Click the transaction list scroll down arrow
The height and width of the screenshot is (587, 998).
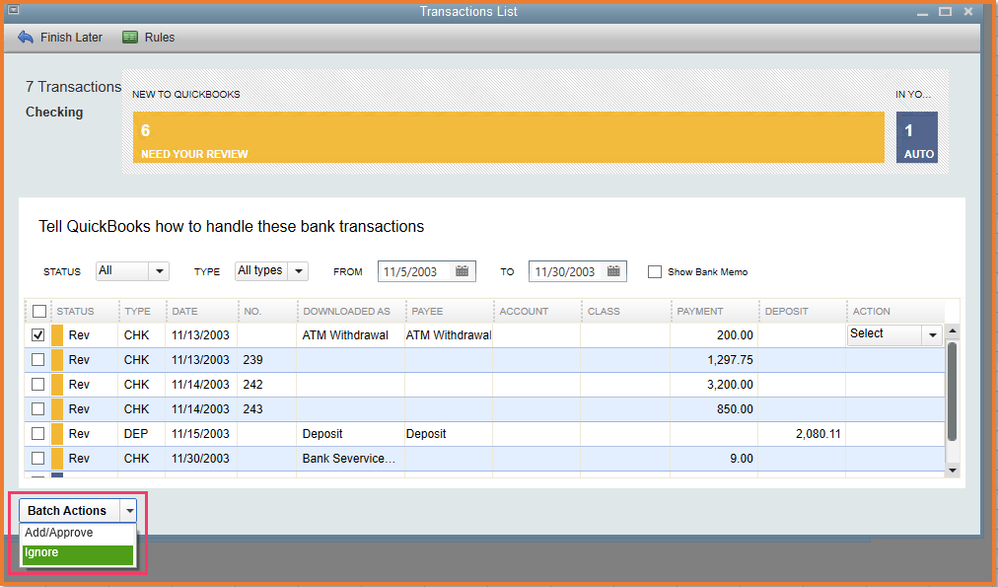click(952, 470)
